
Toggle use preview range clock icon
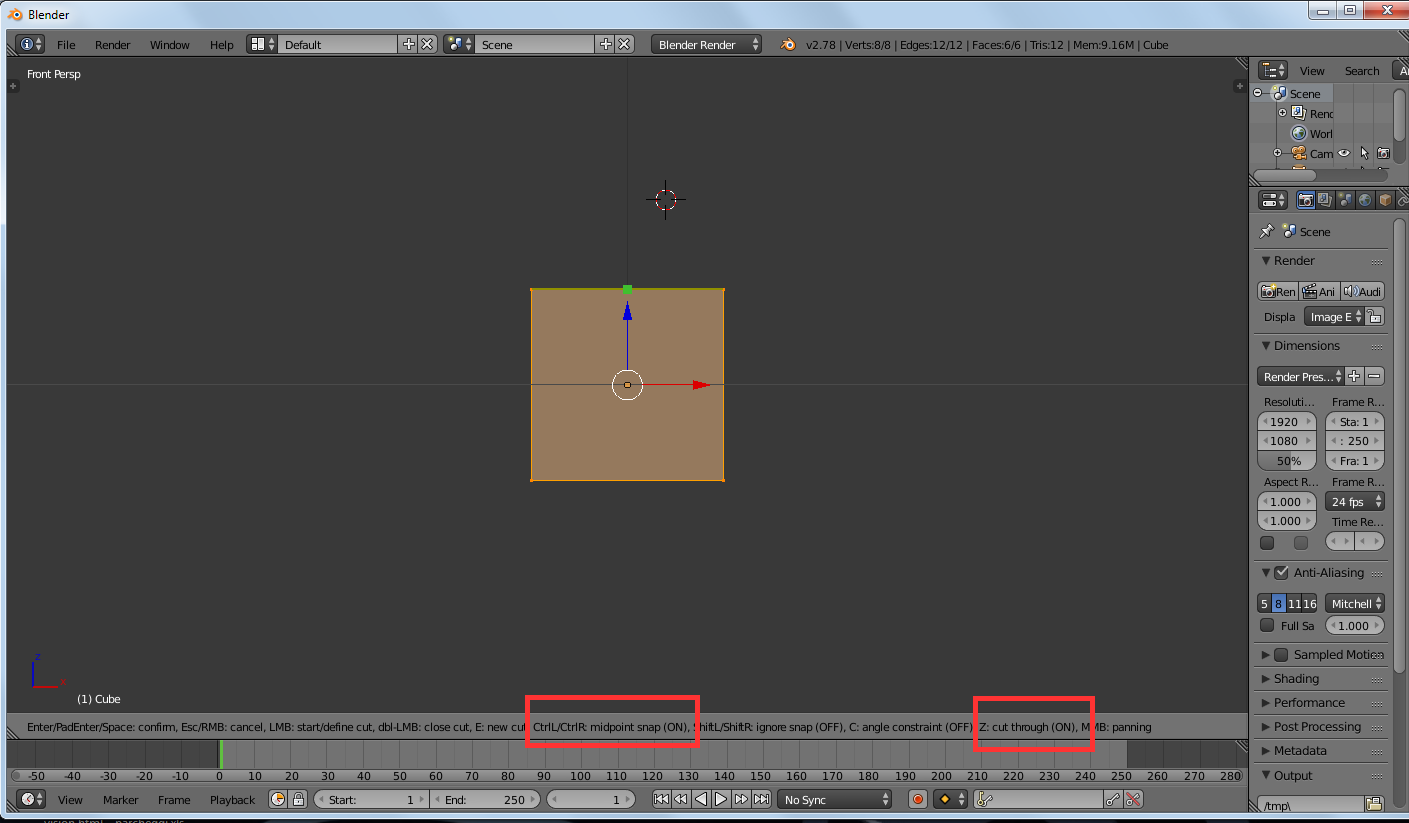[x=278, y=799]
